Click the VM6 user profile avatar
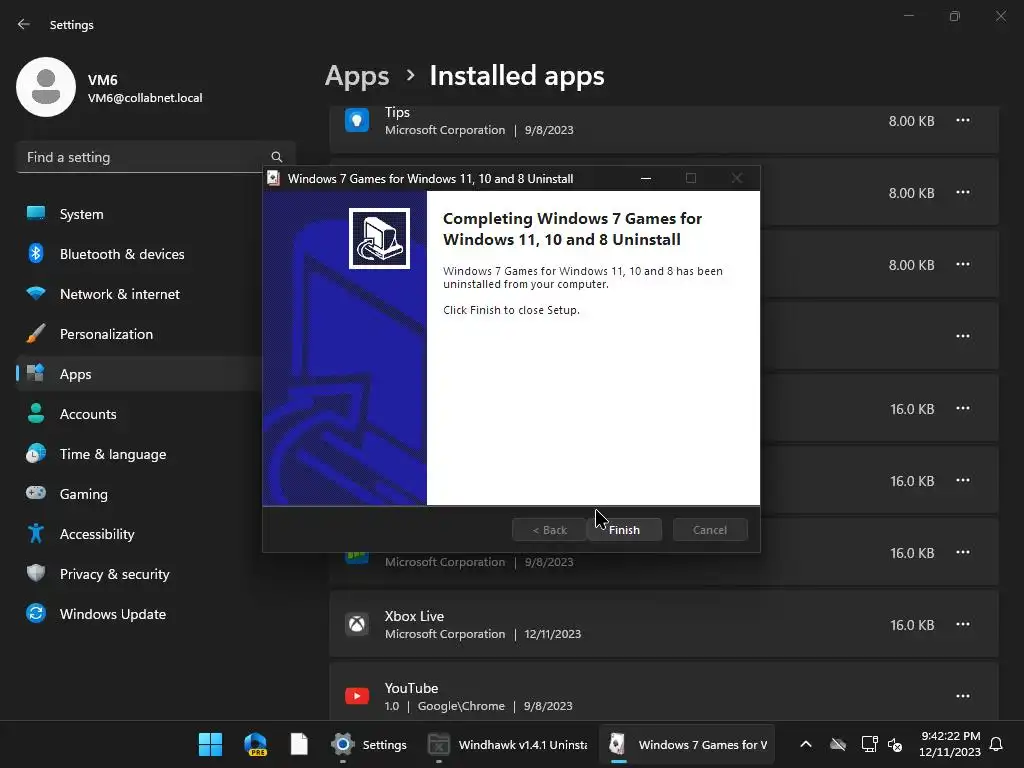 (x=46, y=87)
